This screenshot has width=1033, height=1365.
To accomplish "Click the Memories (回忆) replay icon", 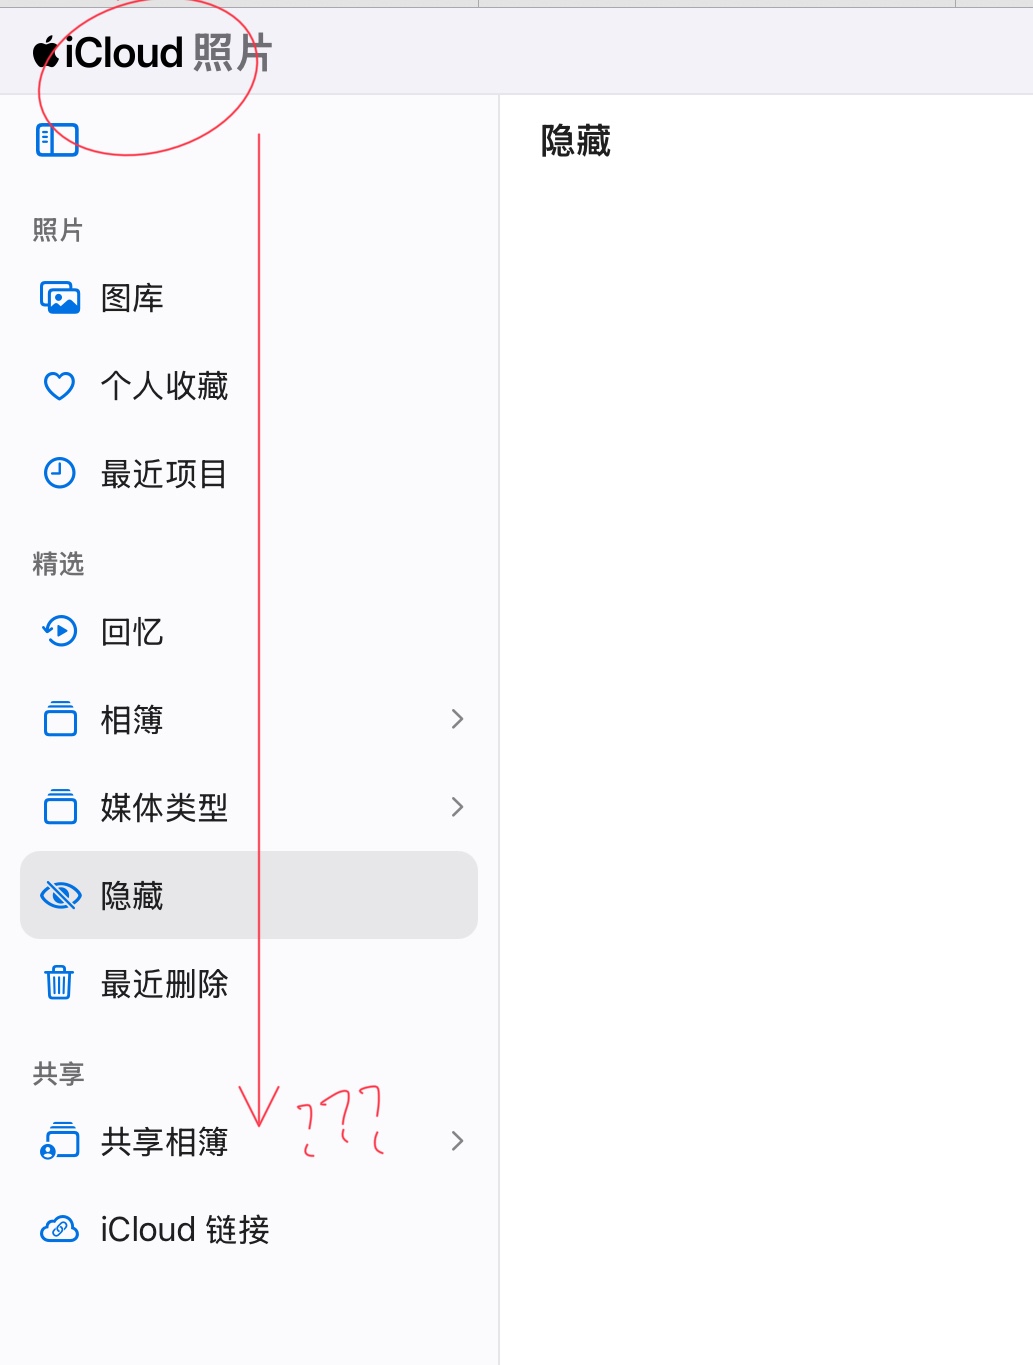I will point(60,631).
